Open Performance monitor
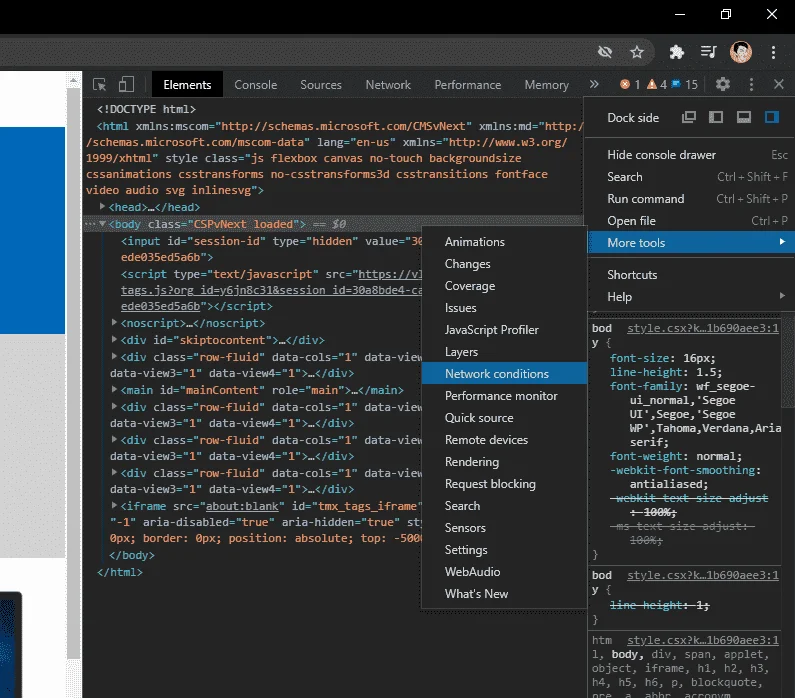 (x=504, y=396)
